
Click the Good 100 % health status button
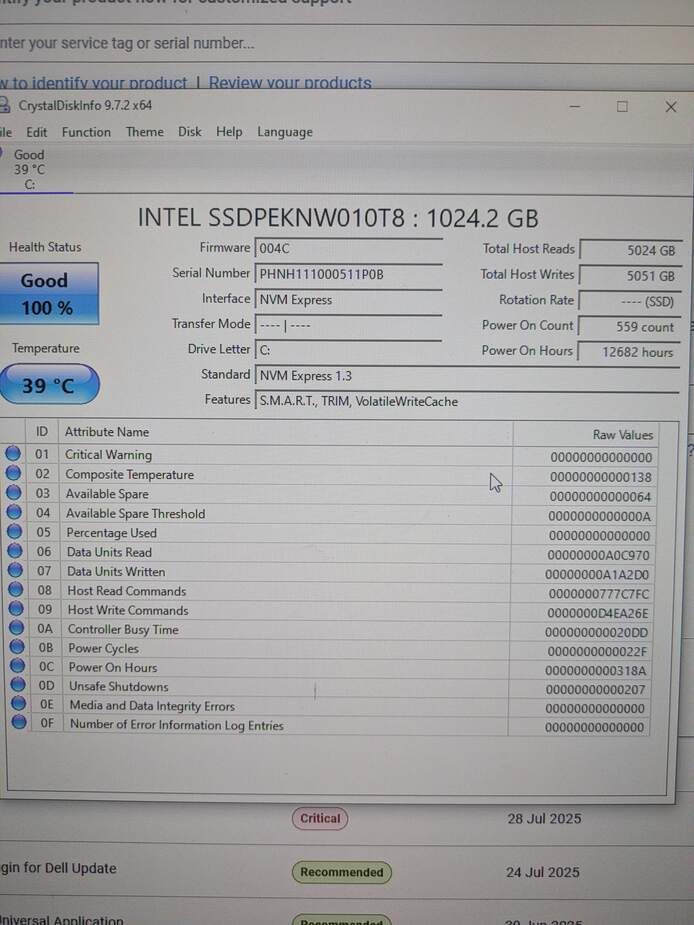point(47,294)
